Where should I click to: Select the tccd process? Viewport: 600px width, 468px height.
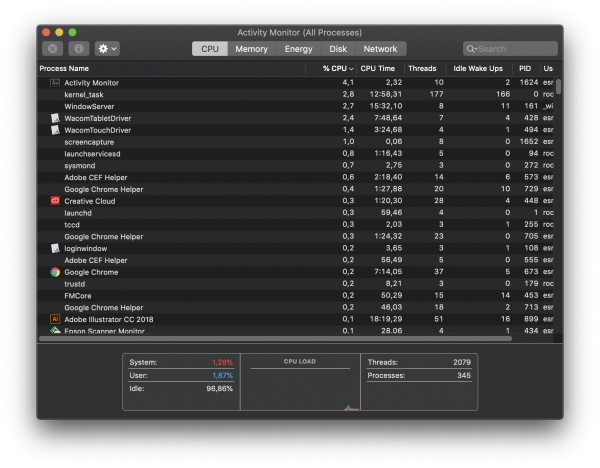pyautogui.click(x=295, y=225)
